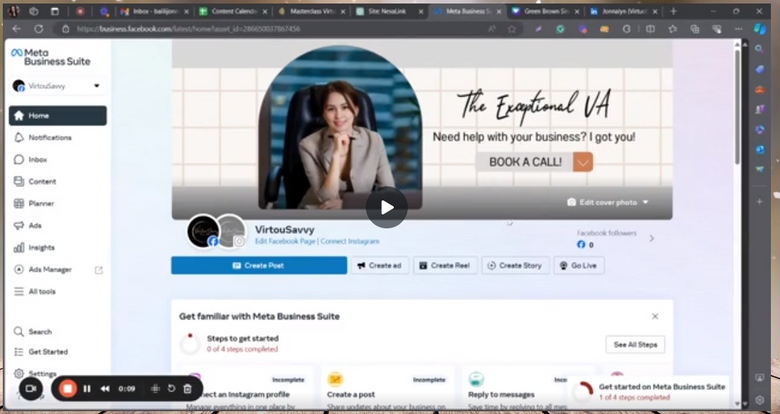Click the Create Post button
This screenshot has width=780, height=414.
coord(259,265)
